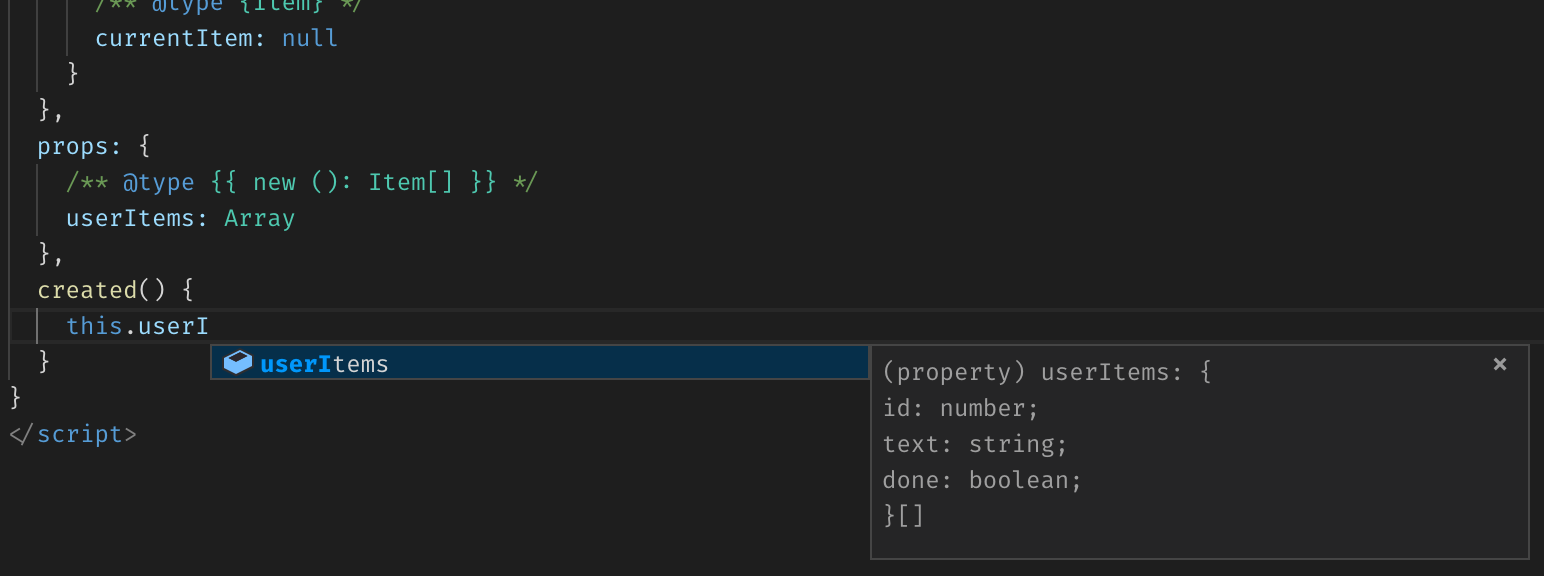Click the Array type in props
1544x576 pixels.
click(259, 218)
